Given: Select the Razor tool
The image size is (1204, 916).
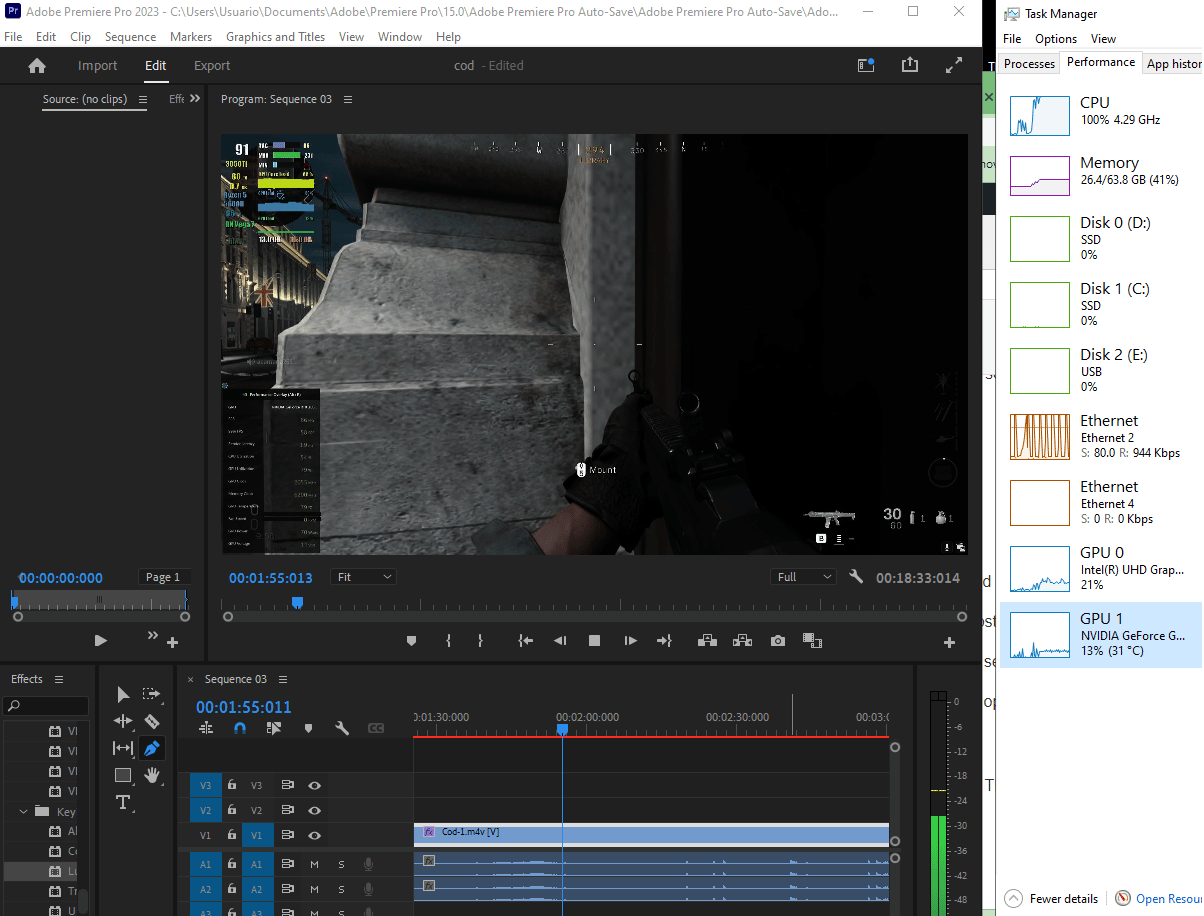Looking at the screenshot, I should [151, 722].
